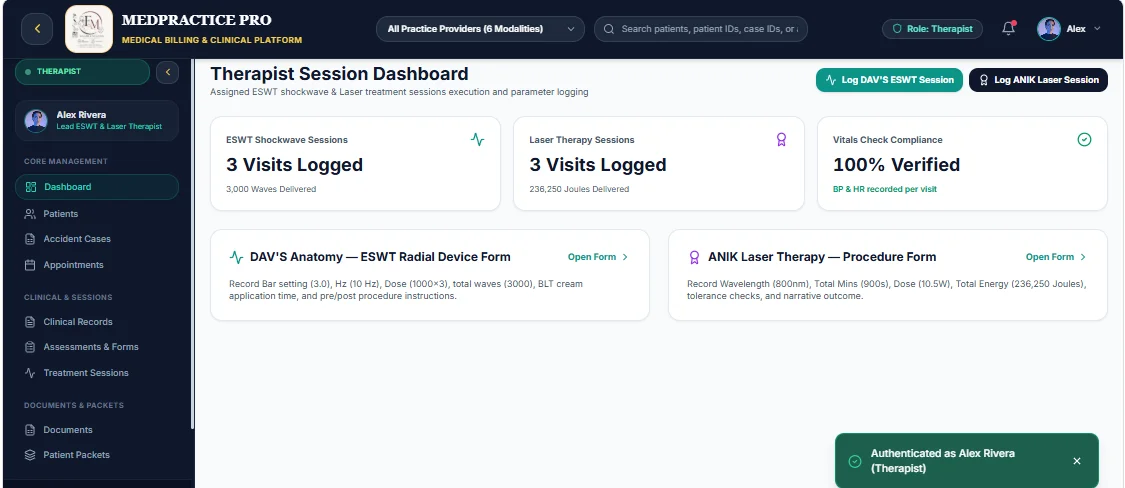Click pulse icon beside DAV'S Anatomy heading
The image size is (1125, 488).
(x=236, y=257)
